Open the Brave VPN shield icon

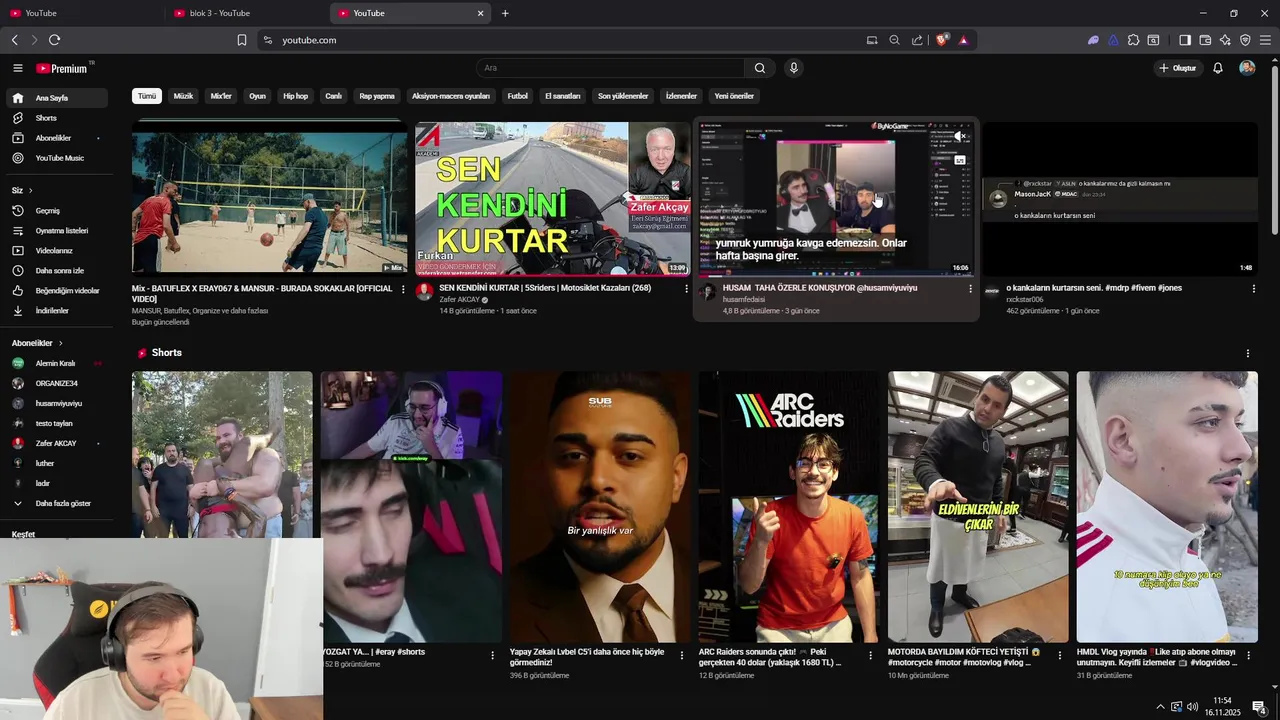[x=1245, y=40]
